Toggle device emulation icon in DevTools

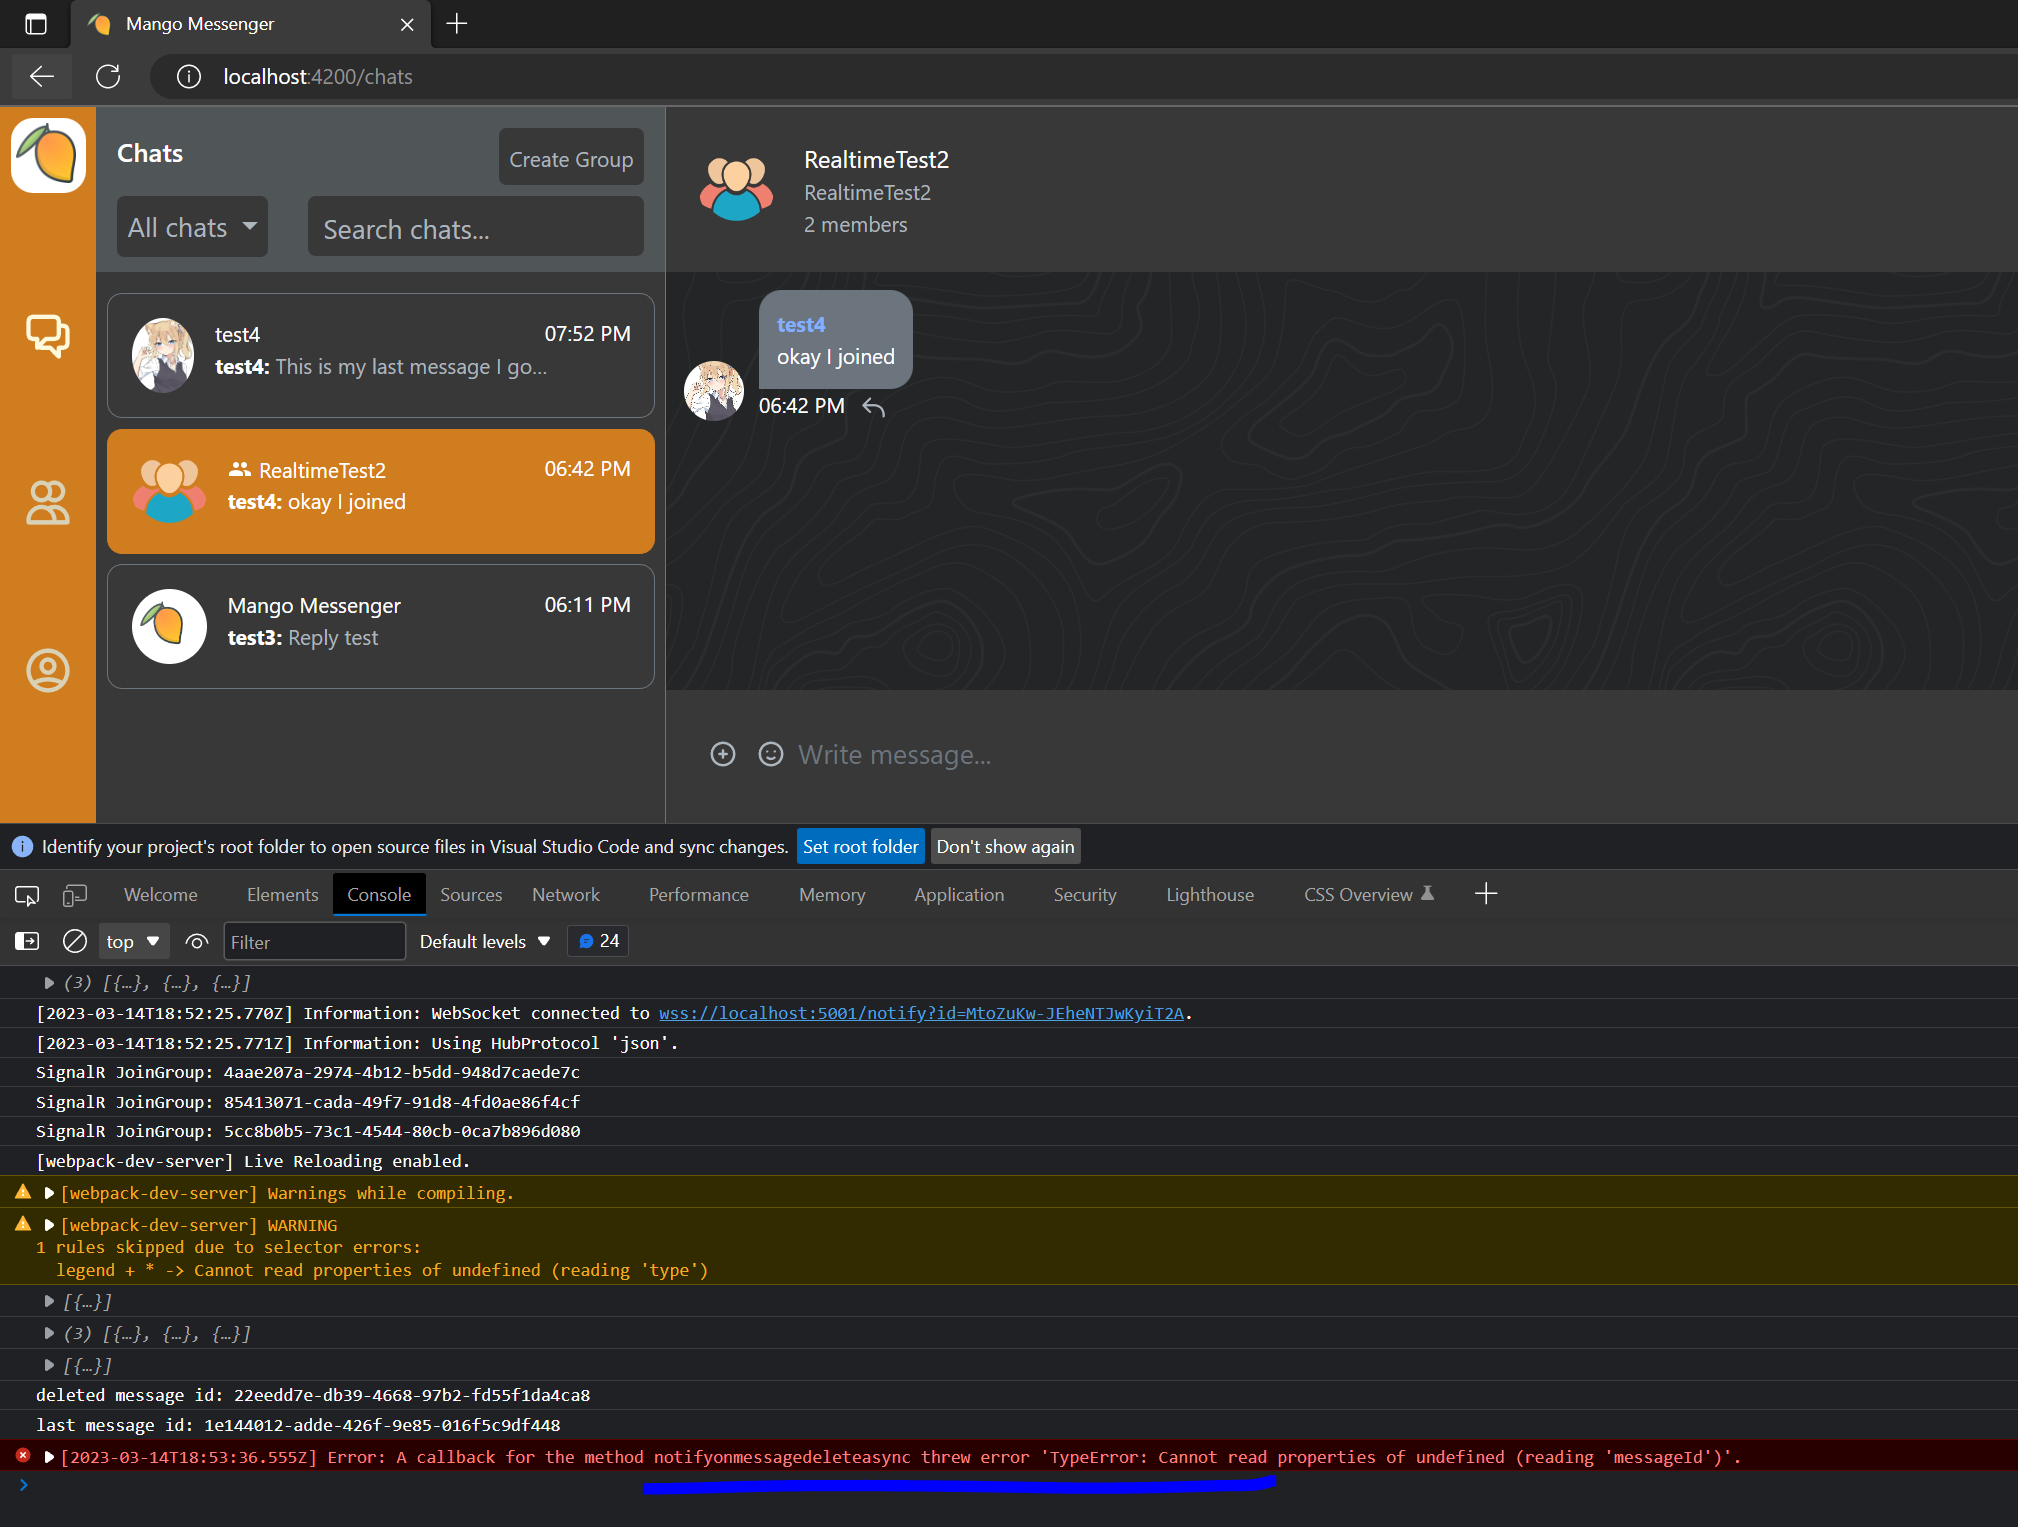75,895
